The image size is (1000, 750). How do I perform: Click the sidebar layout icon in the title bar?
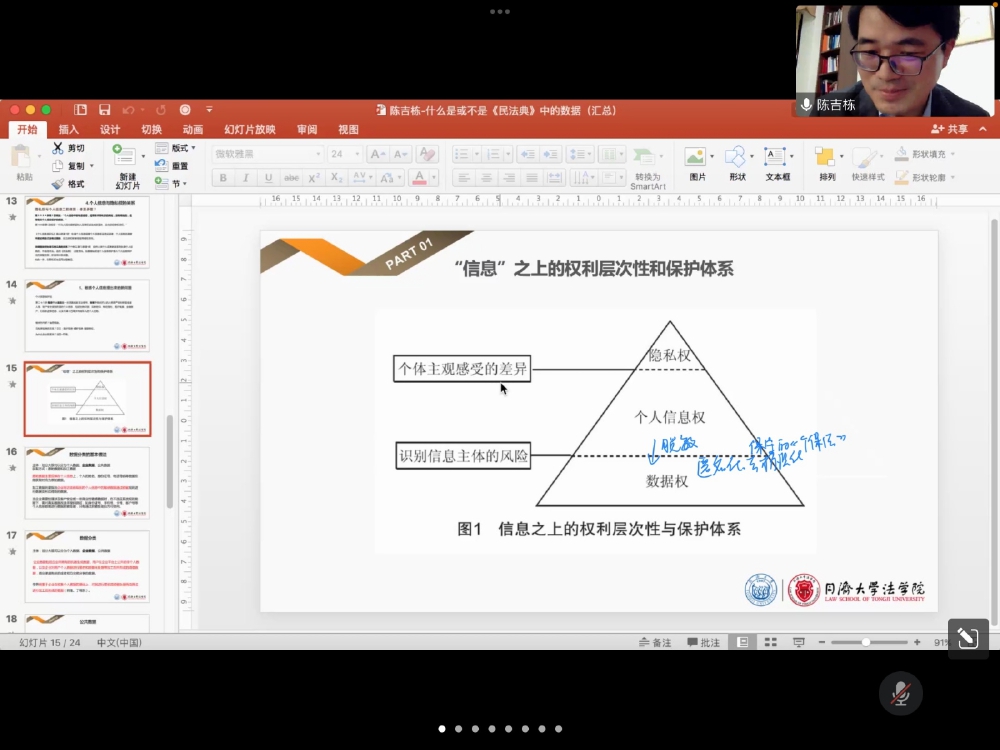(80, 110)
